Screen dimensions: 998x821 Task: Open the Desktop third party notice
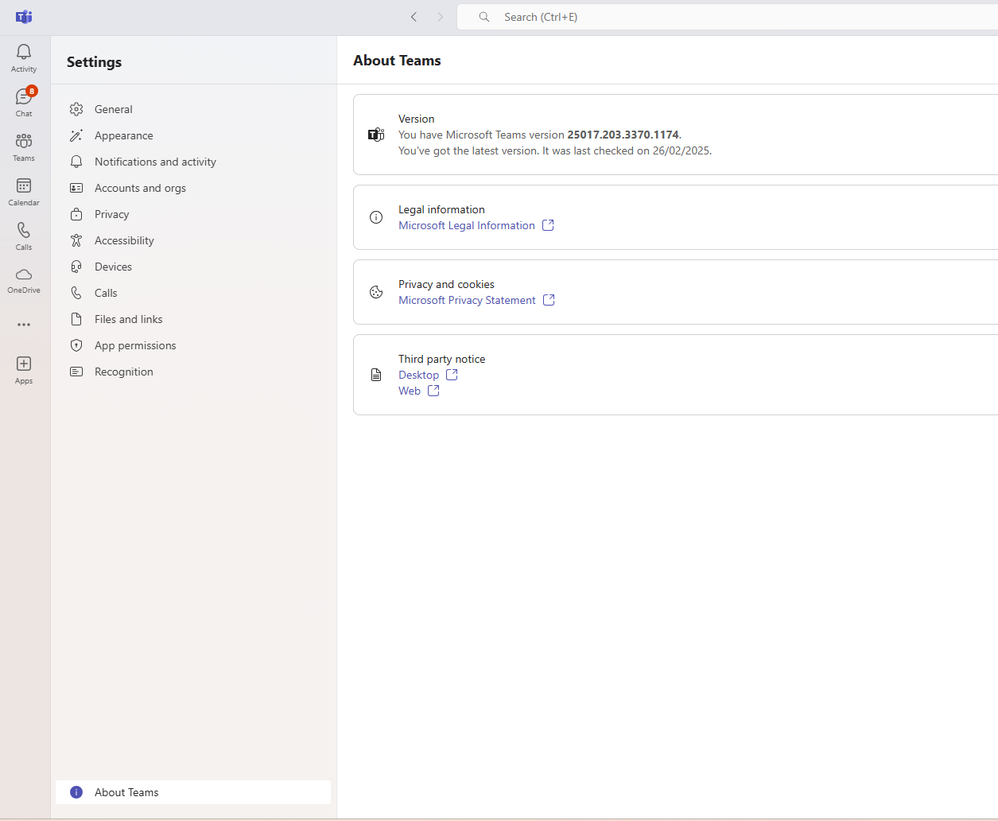(419, 375)
